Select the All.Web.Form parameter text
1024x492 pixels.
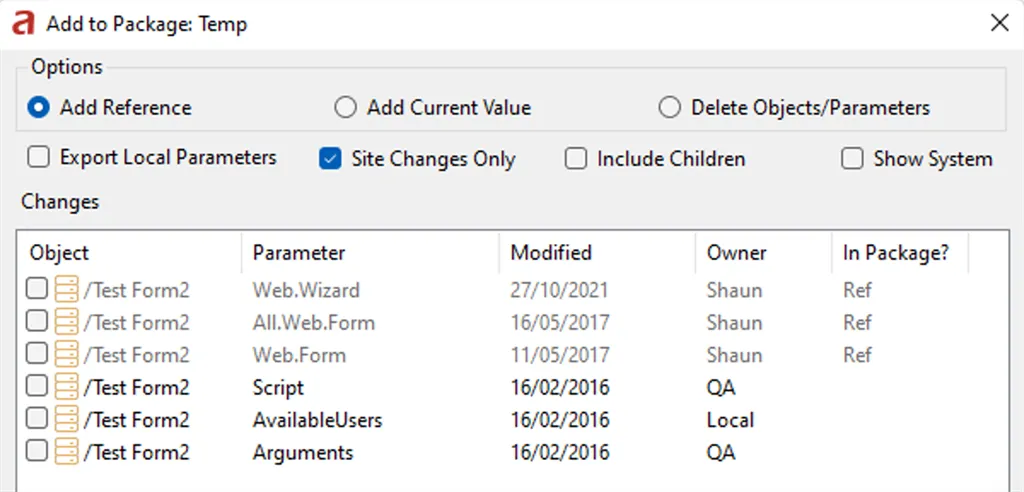(x=313, y=323)
